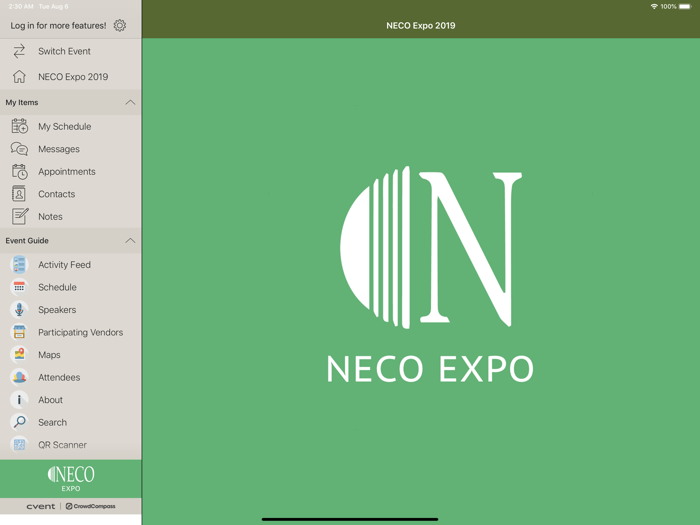Open the QR Scanner label
Image resolution: width=700 pixels, height=525 pixels.
pyautogui.click(x=62, y=445)
